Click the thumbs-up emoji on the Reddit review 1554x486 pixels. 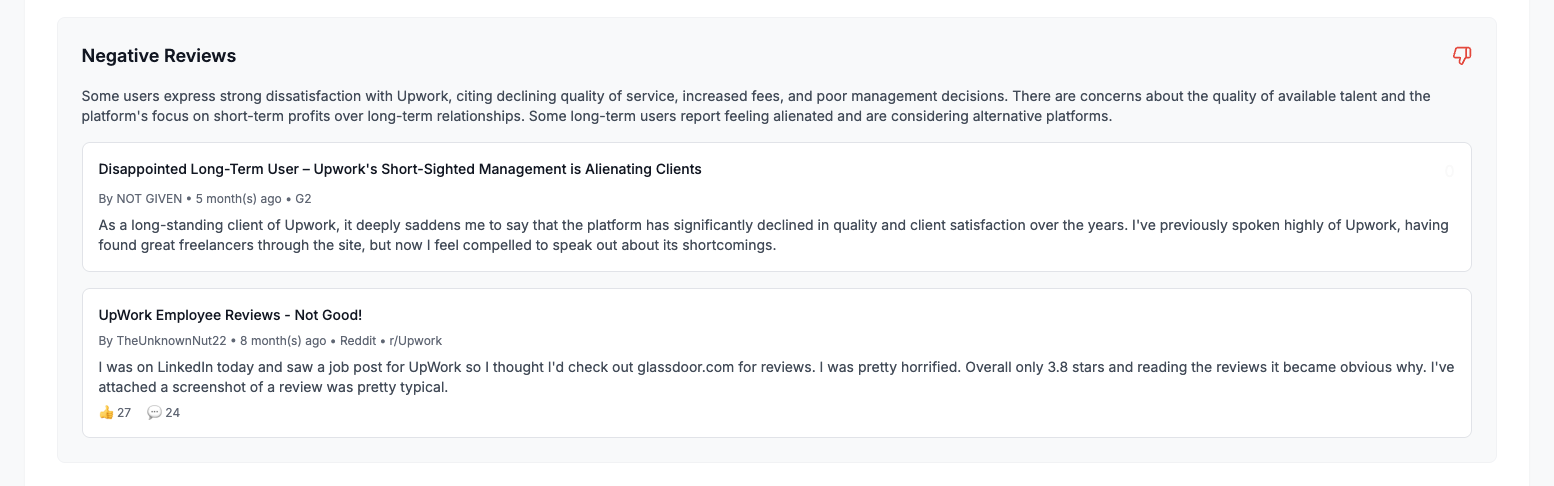106,412
